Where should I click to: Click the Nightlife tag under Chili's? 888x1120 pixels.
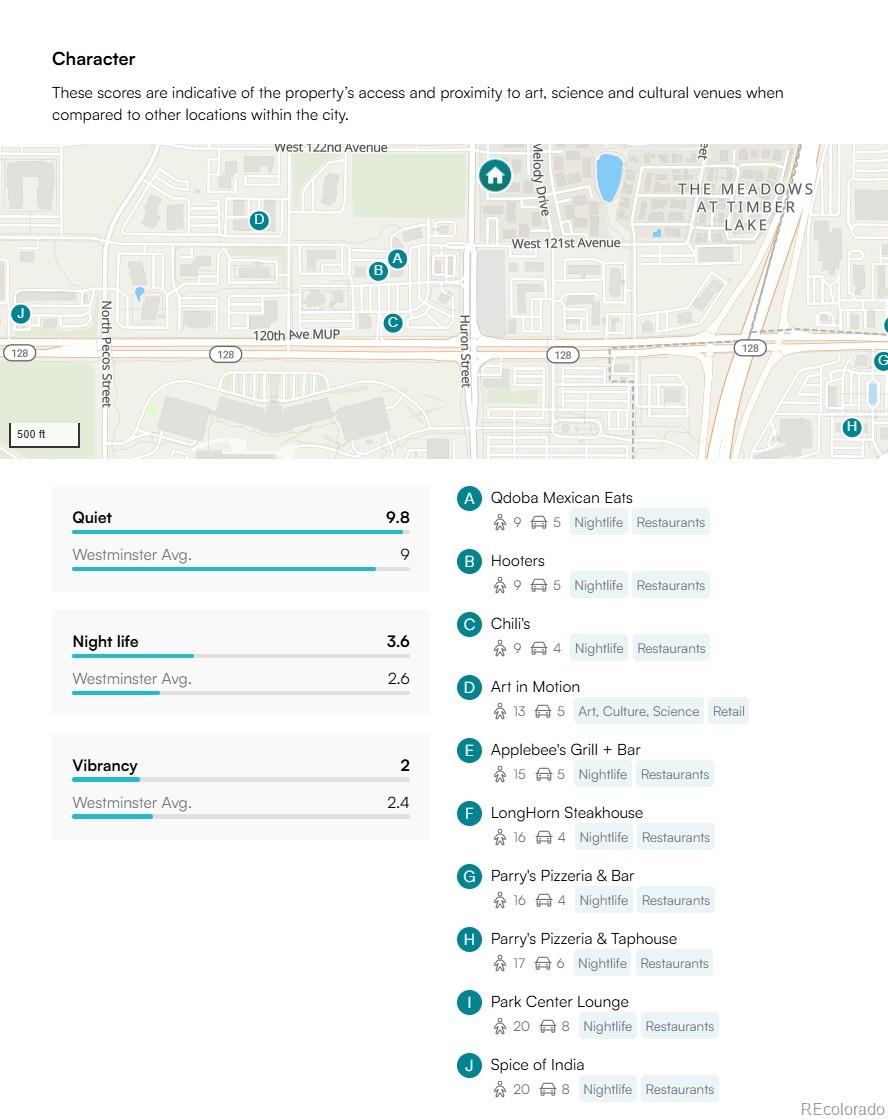[599, 649]
